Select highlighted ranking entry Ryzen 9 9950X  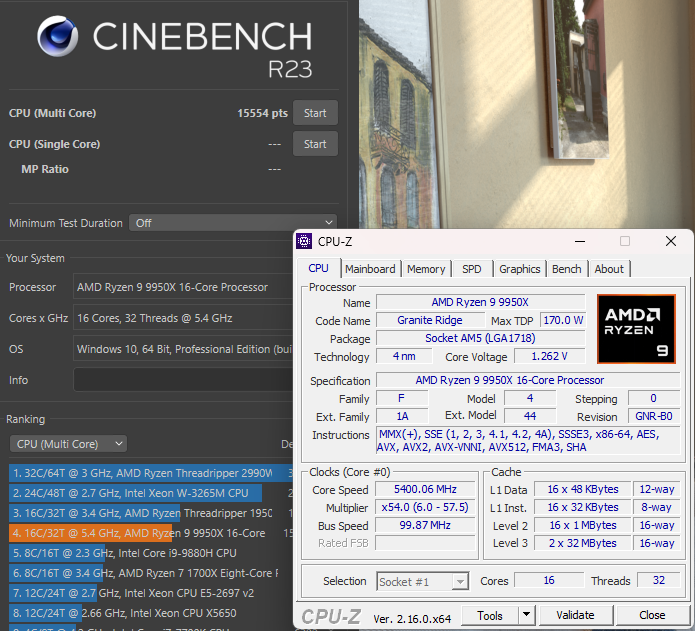tap(151, 533)
